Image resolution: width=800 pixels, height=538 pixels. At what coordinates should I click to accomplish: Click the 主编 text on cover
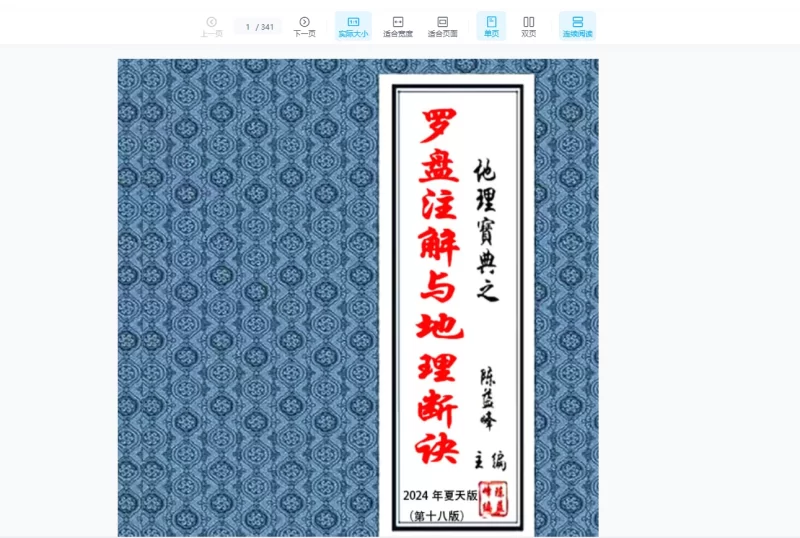(x=490, y=461)
